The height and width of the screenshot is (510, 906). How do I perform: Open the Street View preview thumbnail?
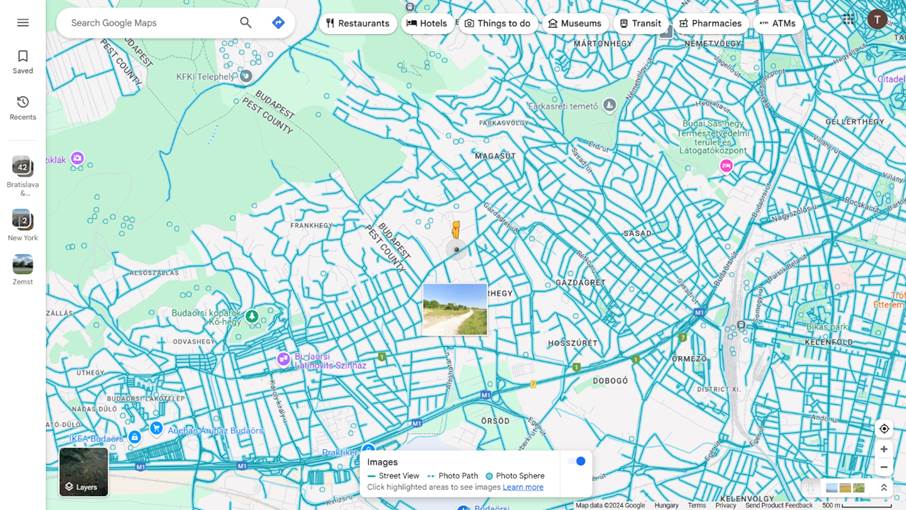click(455, 309)
